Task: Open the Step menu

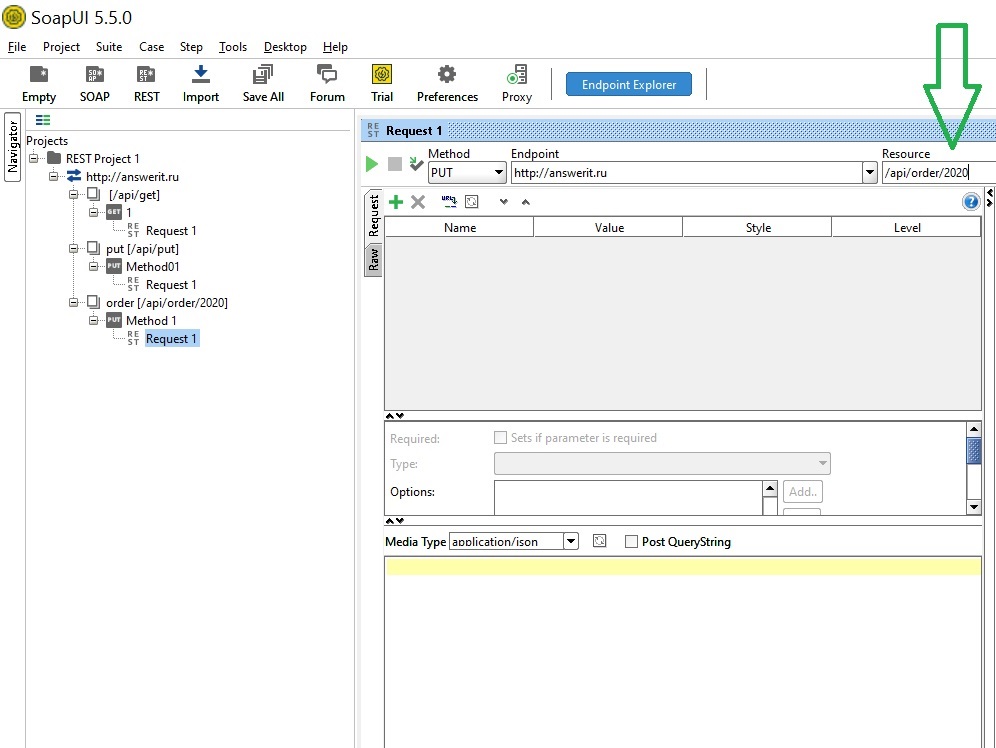Action: point(191,47)
